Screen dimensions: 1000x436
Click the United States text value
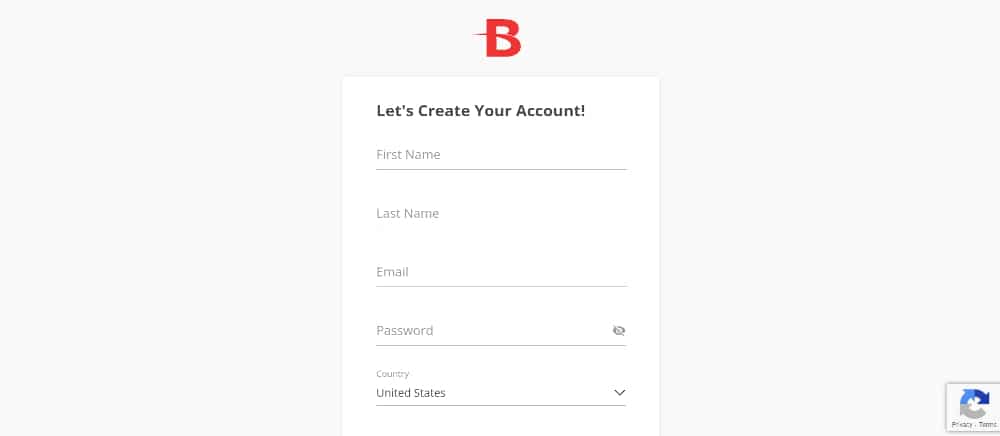point(411,393)
